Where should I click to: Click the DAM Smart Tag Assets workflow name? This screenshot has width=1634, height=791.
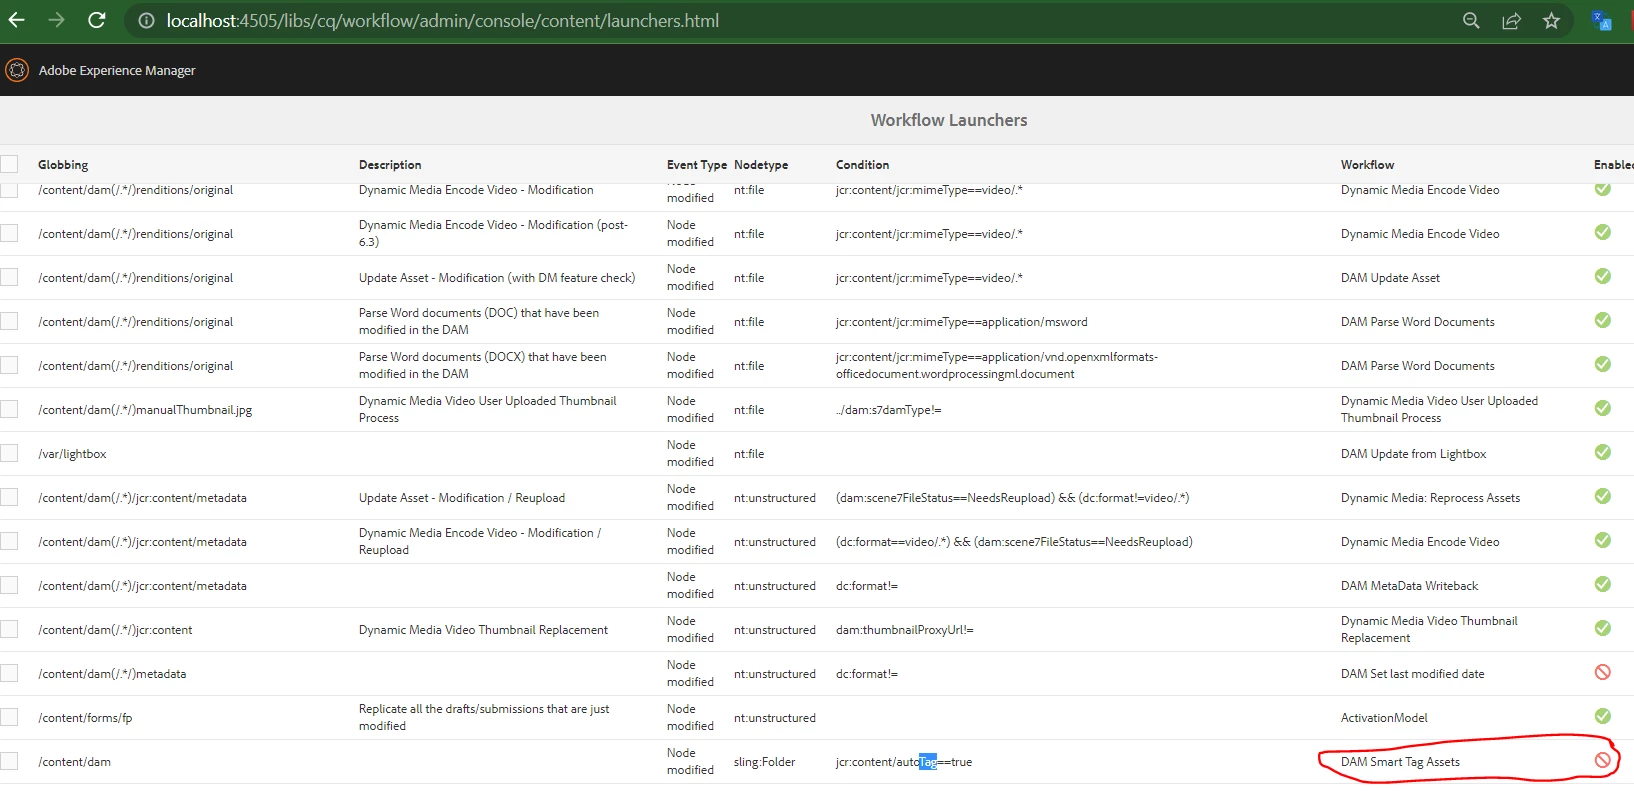[x=1400, y=762]
